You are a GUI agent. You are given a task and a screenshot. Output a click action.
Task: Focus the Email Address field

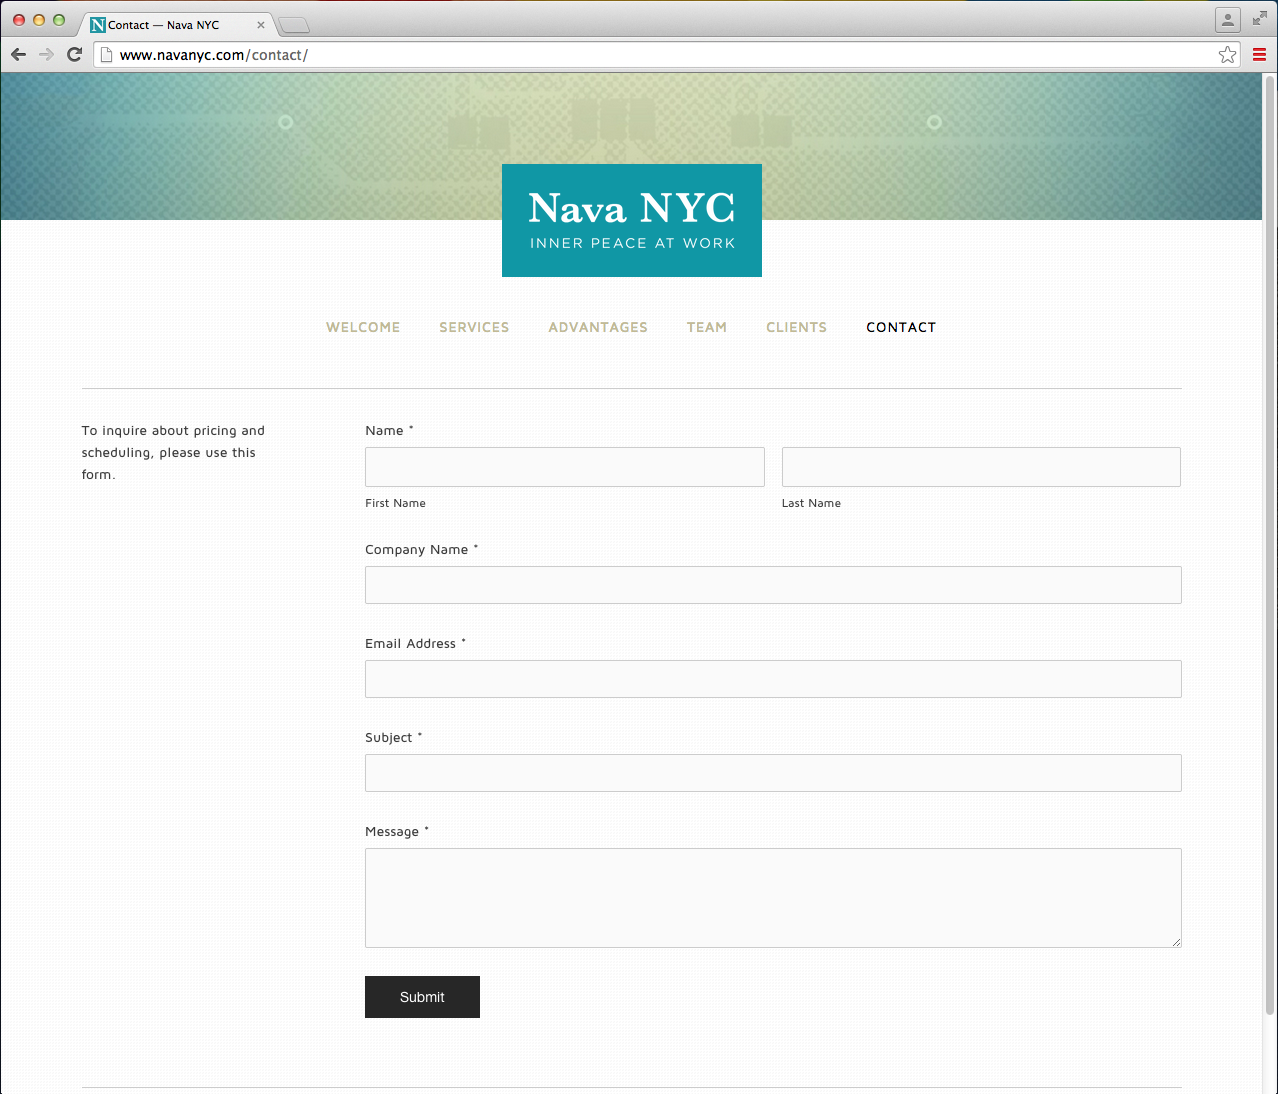click(x=773, y=679)
